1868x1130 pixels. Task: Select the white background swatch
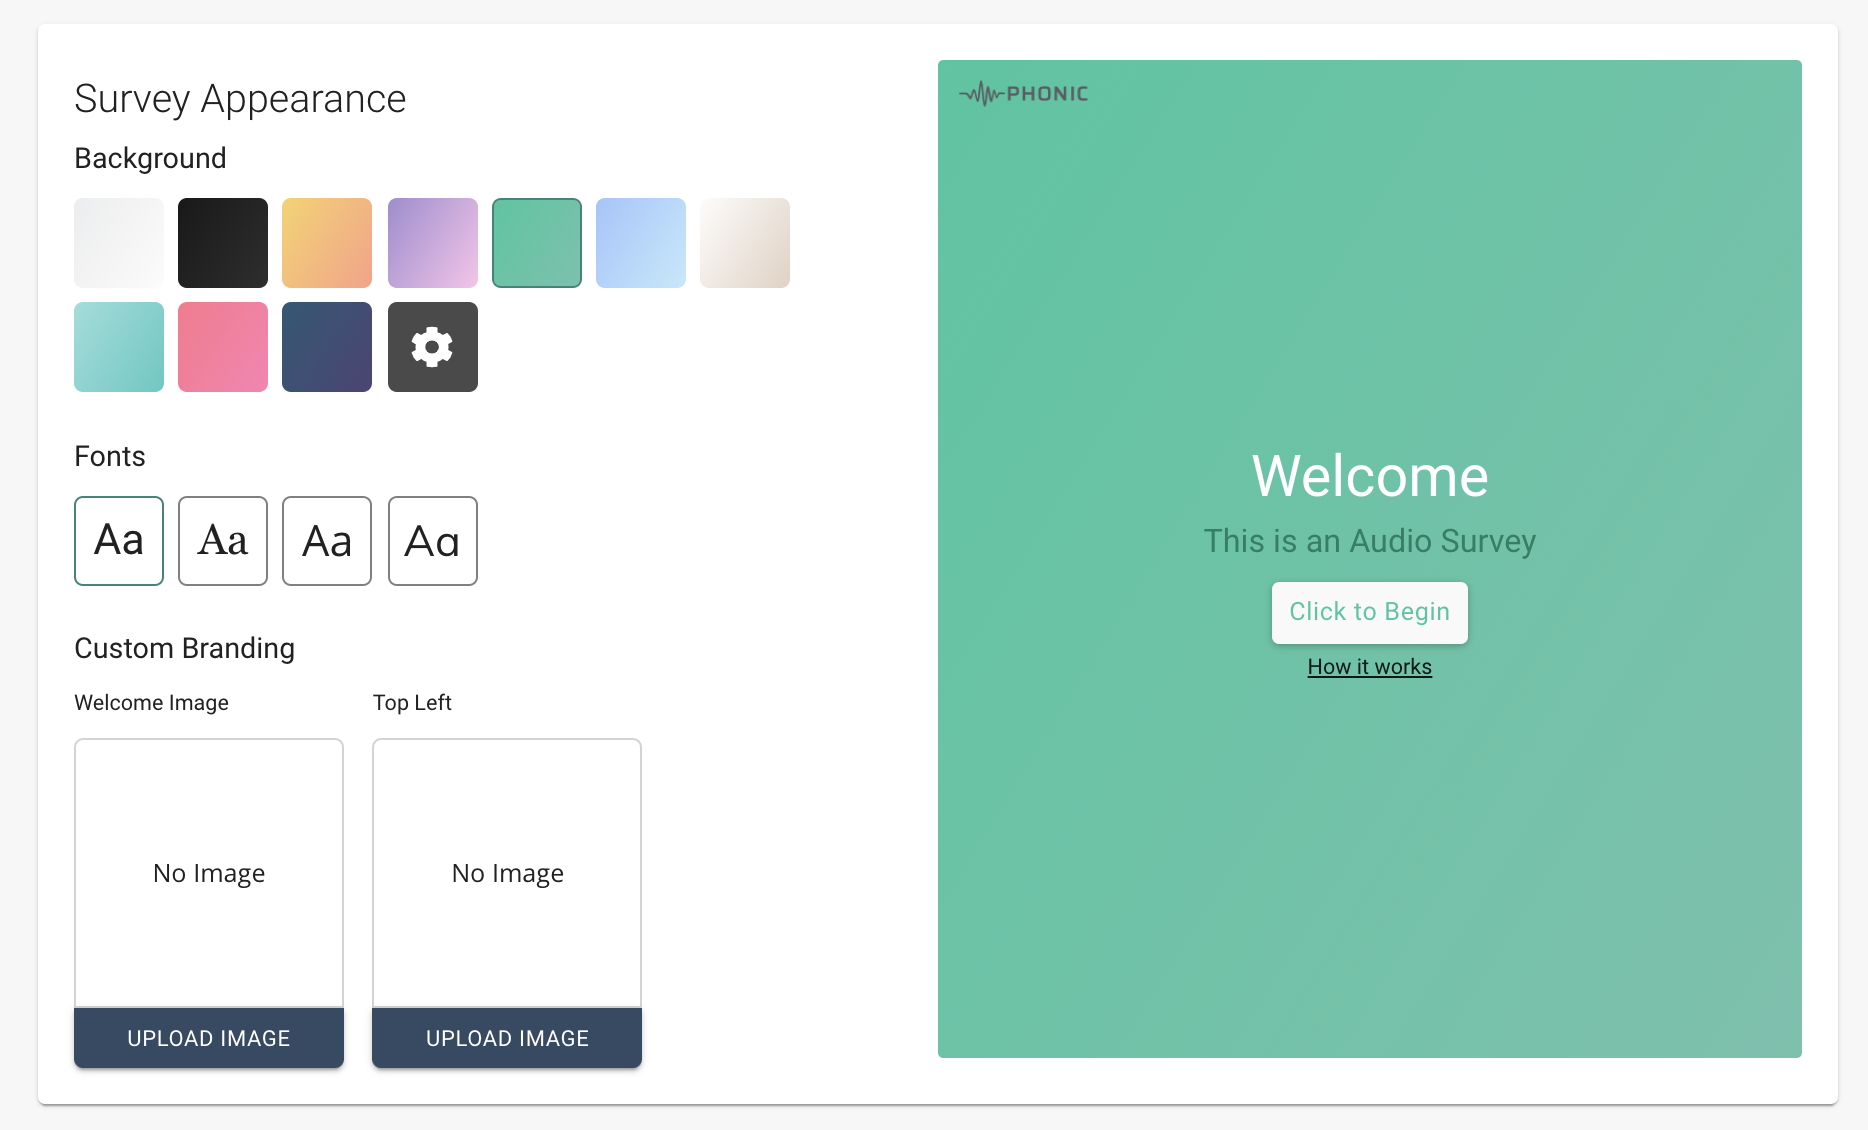pos(118,242)
